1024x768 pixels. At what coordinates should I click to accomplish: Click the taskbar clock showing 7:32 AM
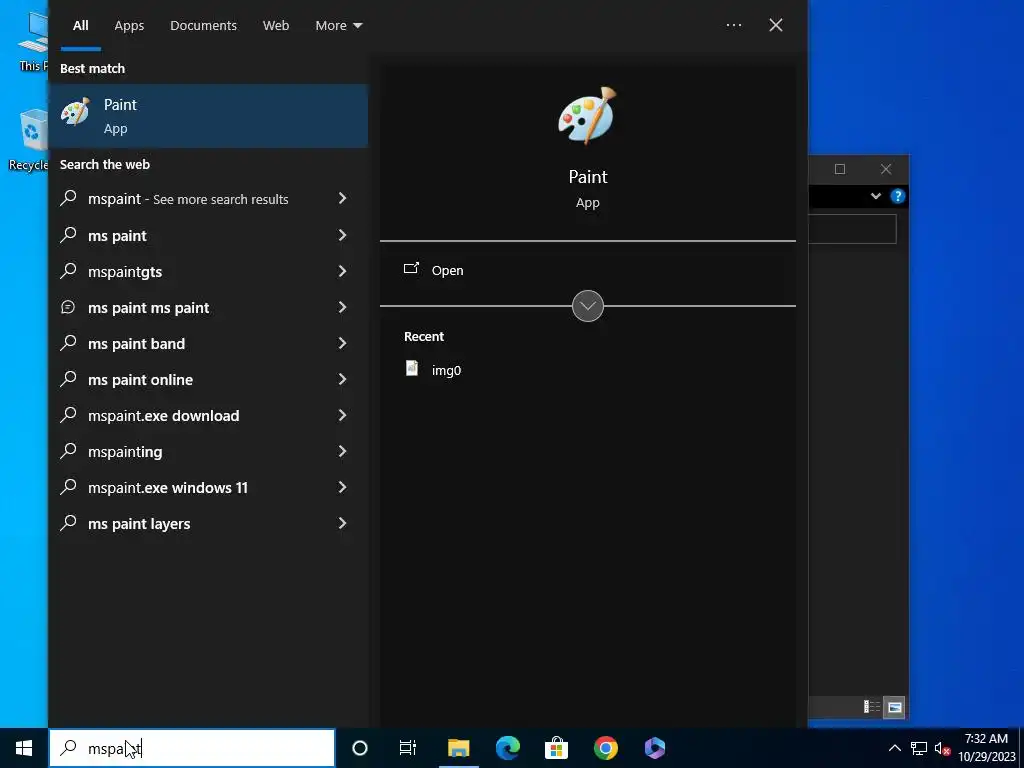(986, 748)
